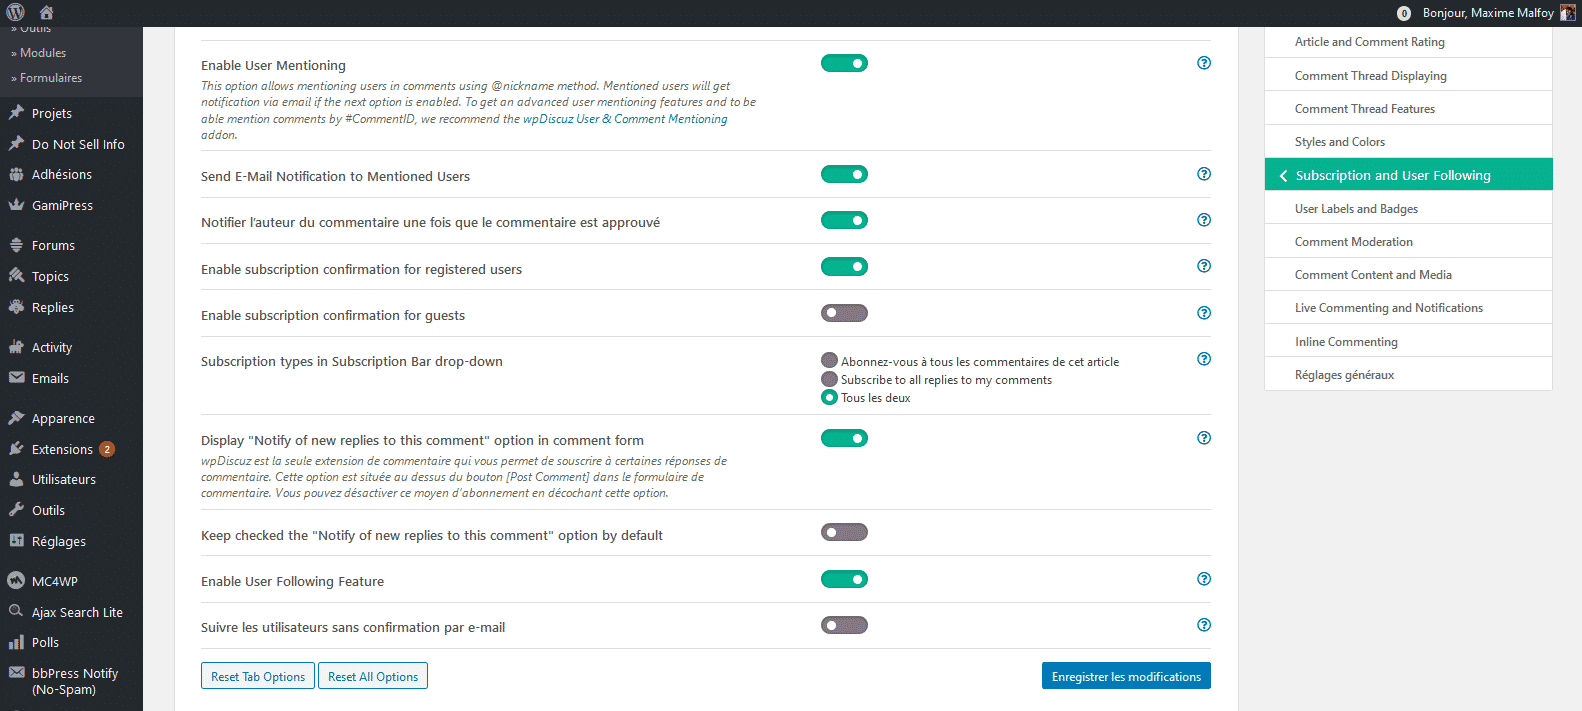Toggle subscription confirmation for registered users

pyautogui.click(x=844, y=267)
